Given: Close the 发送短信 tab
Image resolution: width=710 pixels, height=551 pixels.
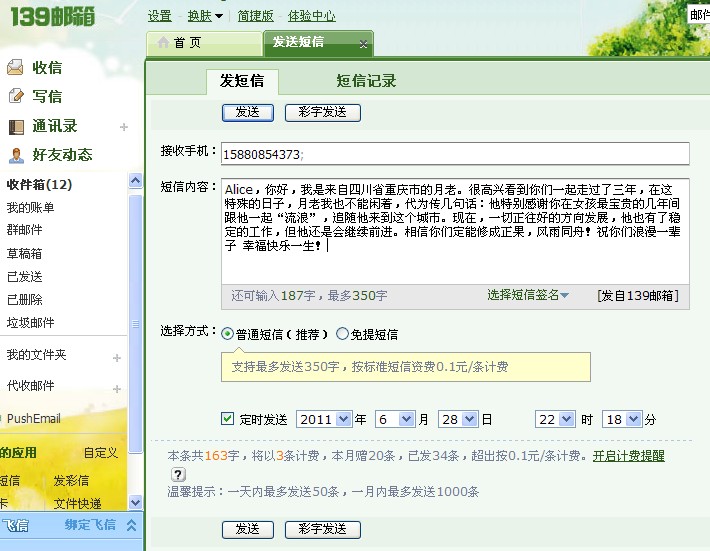Looking at the screenshot, I should (363, 44).
